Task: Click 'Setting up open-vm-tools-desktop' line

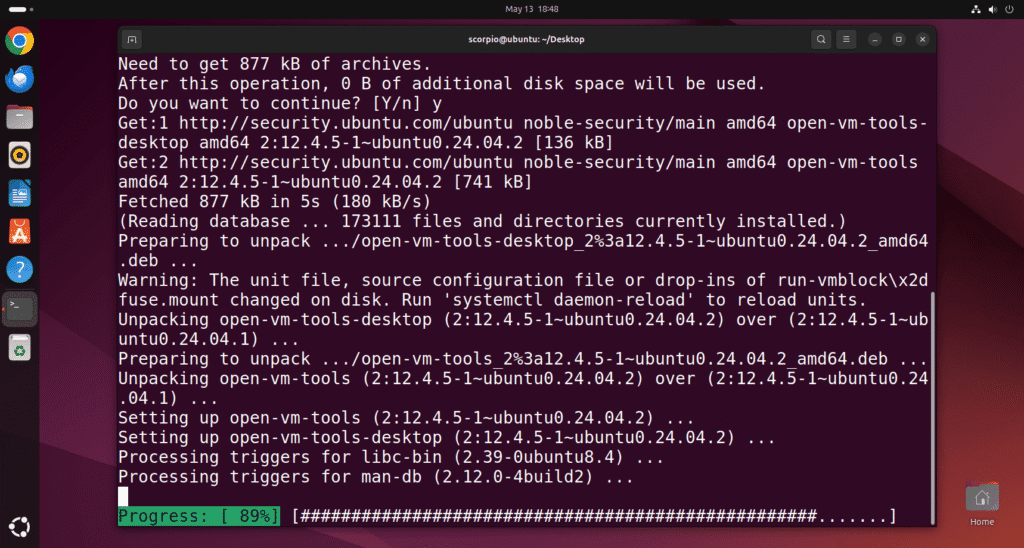Action: pyautogui.click(x=447, y=438)
